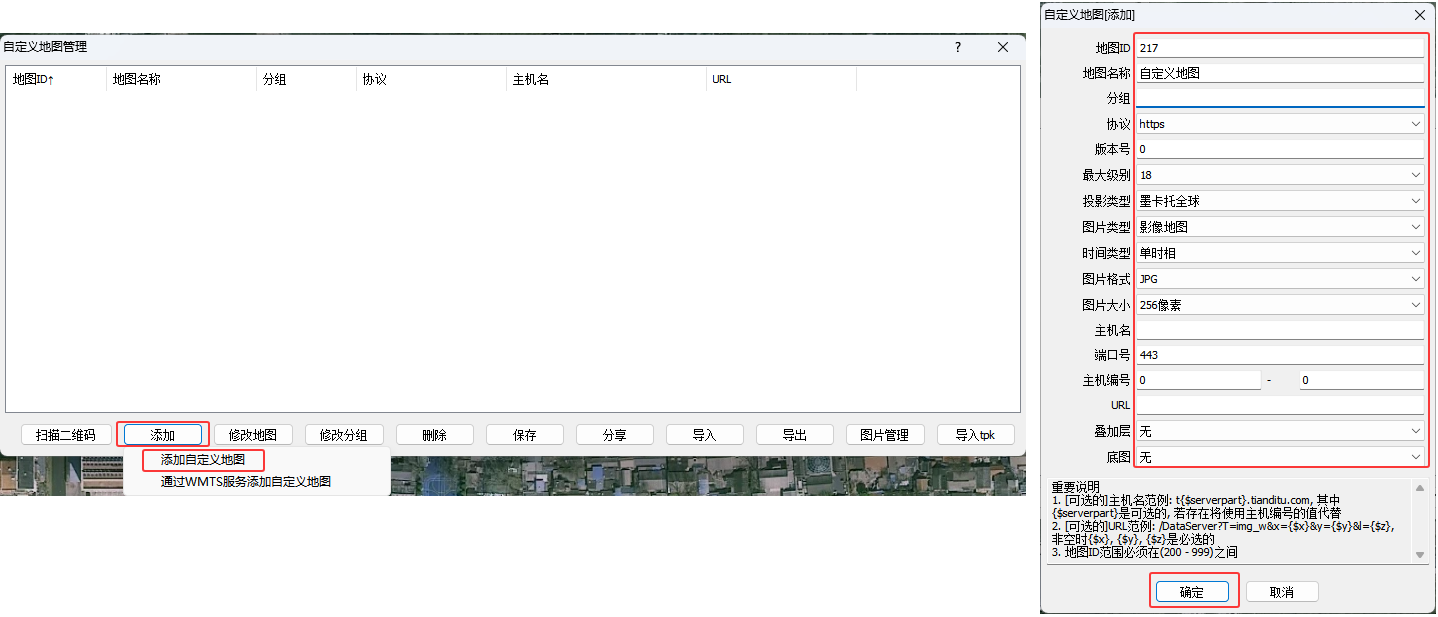Open the 时间类型 dropdown

(x=1279, y=253)
